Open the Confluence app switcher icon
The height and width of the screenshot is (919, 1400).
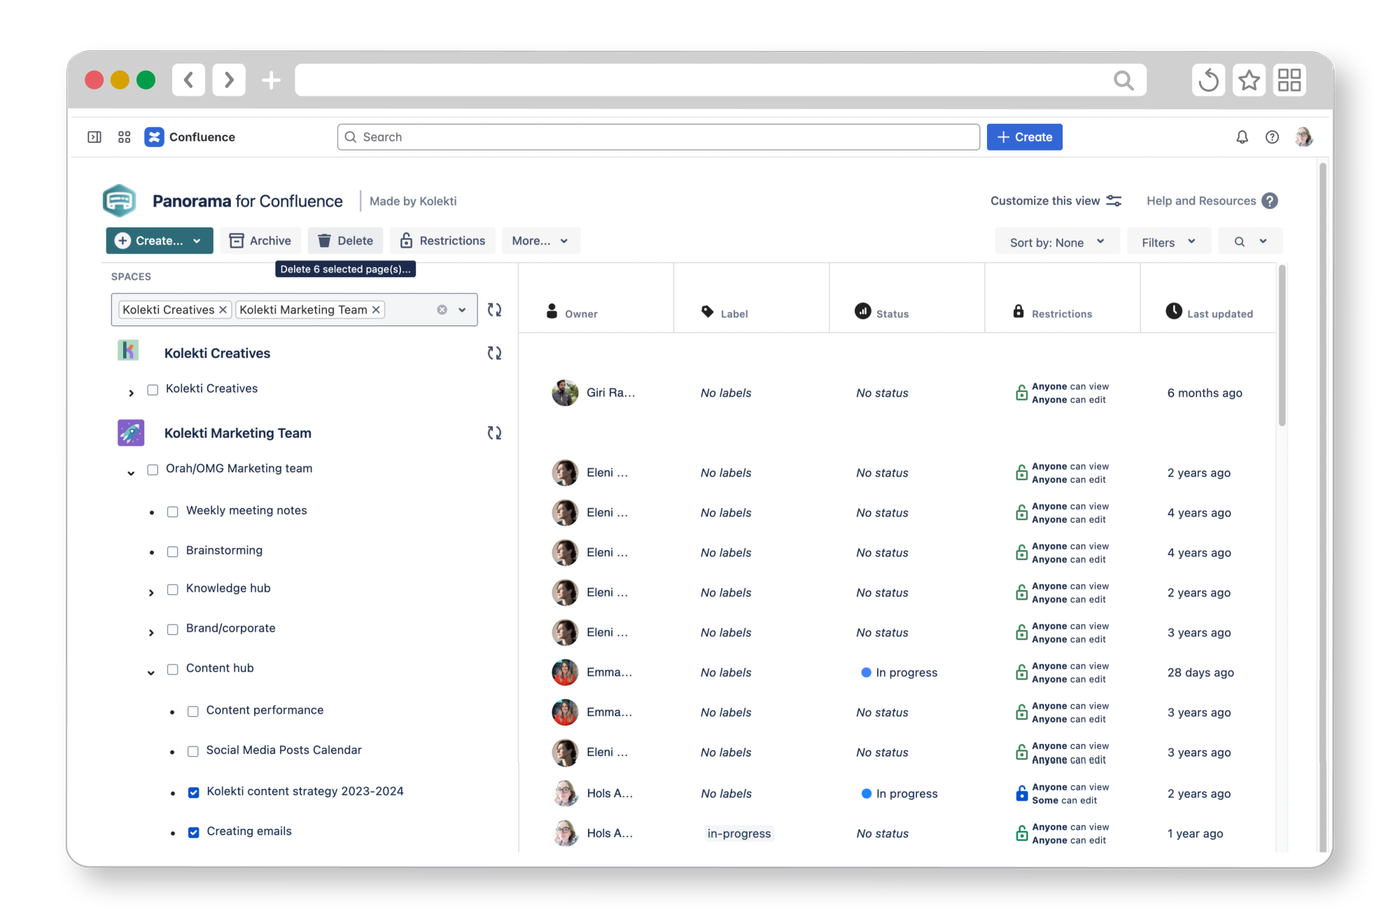click(124, 137)
